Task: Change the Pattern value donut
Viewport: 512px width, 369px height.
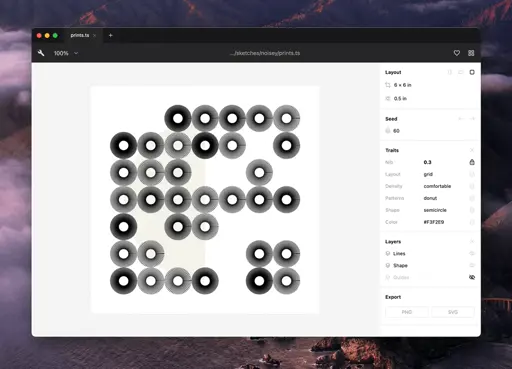Action: (x=430, y=198)
